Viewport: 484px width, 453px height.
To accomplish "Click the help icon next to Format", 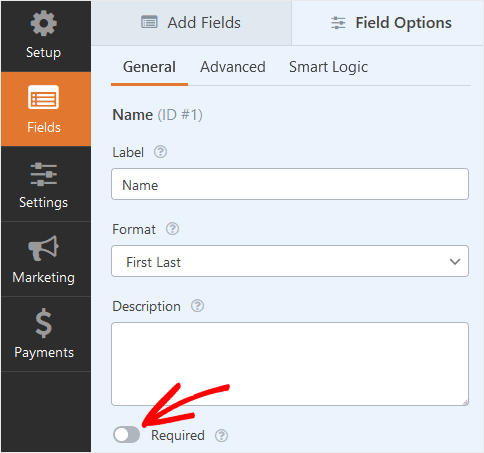I will 172,229.
